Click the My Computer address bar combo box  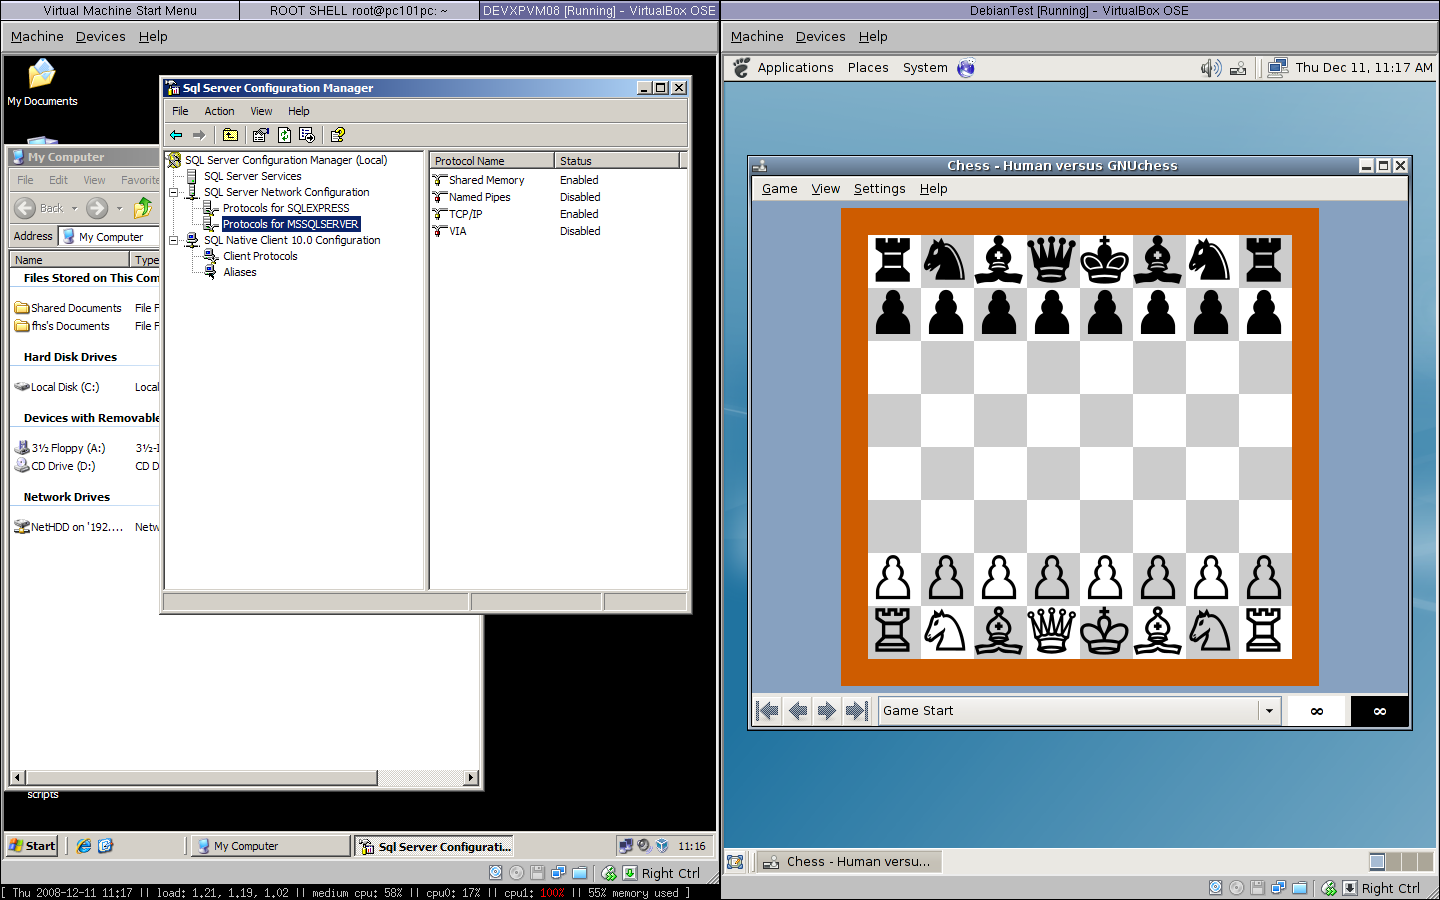click(x=109, y=237)
